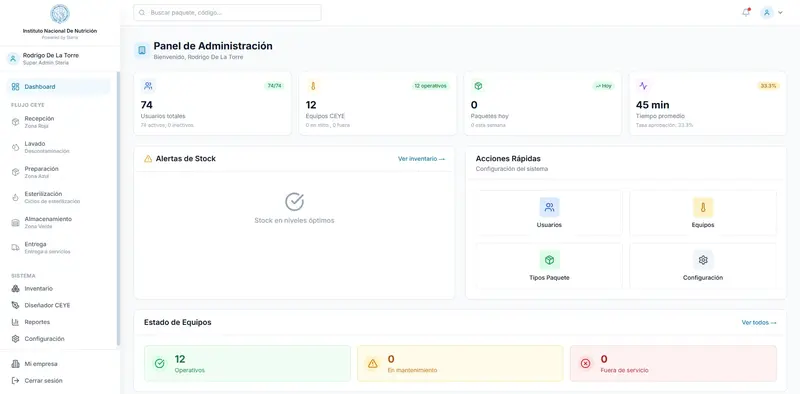Screen dimensions: 800x394
Task: Focus the 'Buscar paquete, código' search field
Action: point(228,13)
